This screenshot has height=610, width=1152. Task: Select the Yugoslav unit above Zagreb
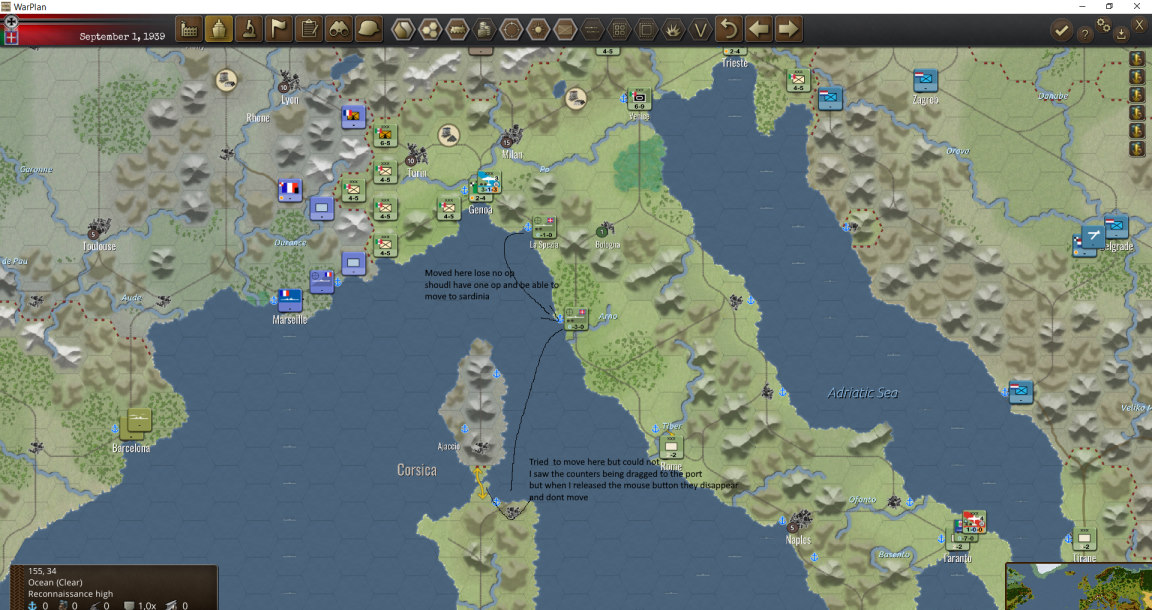[x=926, y=81]
